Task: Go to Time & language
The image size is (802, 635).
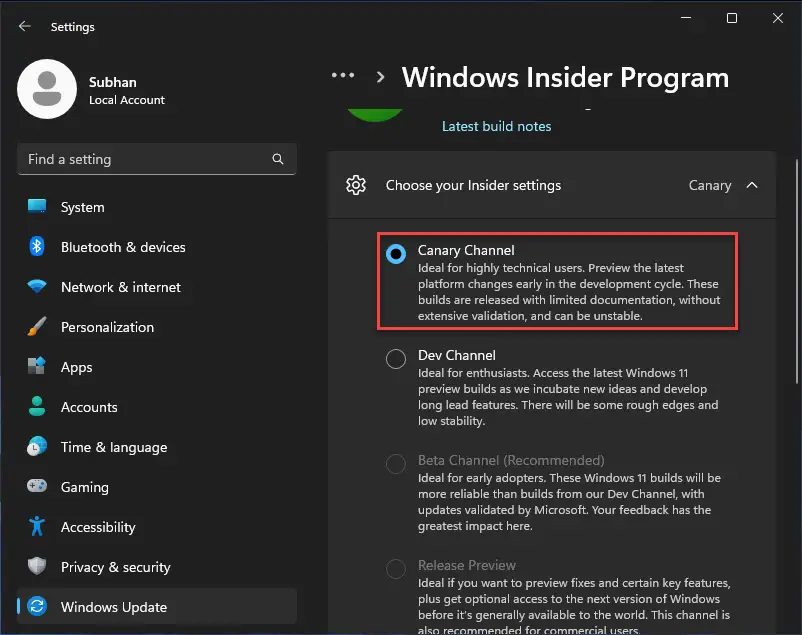Action: pyautogui.click(x=157, y=446)
